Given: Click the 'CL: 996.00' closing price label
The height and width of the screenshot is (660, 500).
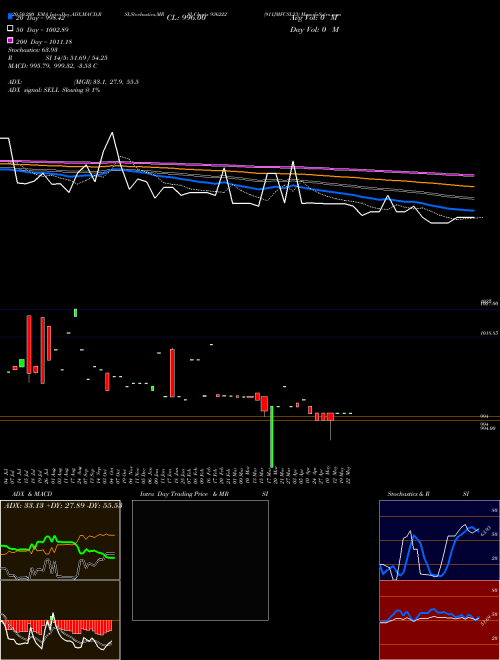Looking at the screenshot, I should coord(186,18).
